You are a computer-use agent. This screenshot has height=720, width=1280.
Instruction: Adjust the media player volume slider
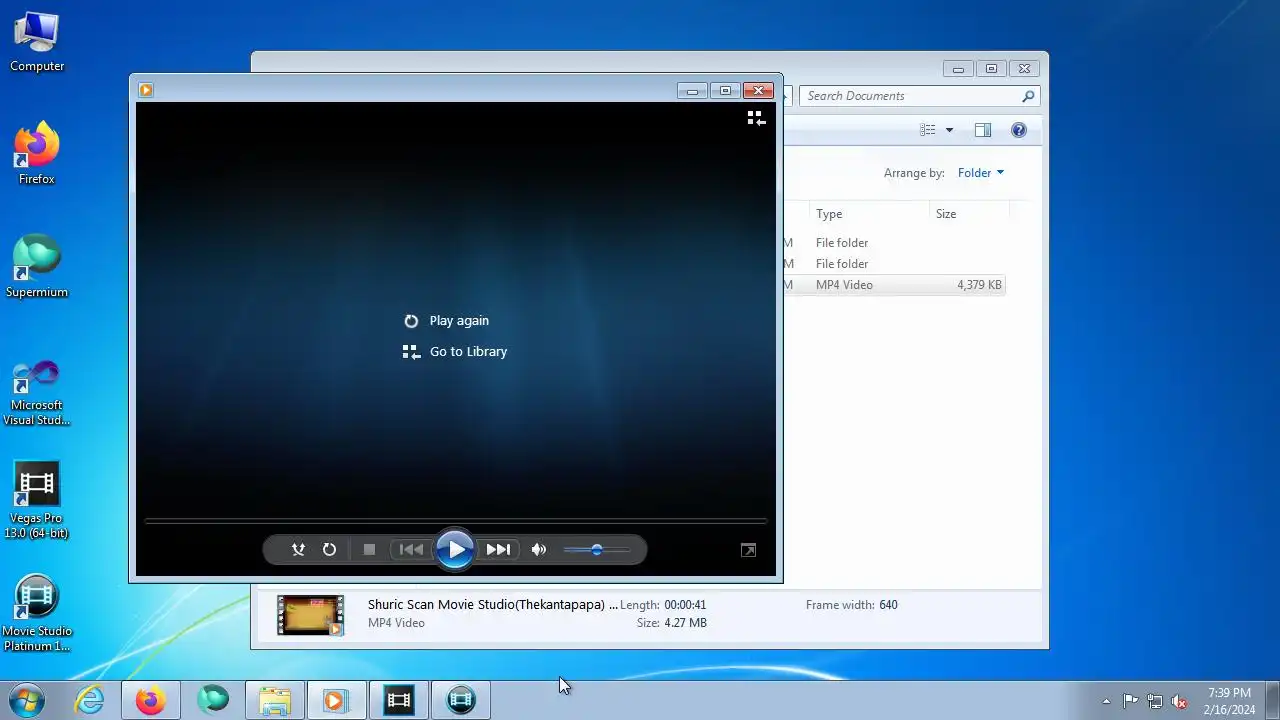[x=596, y=549]
